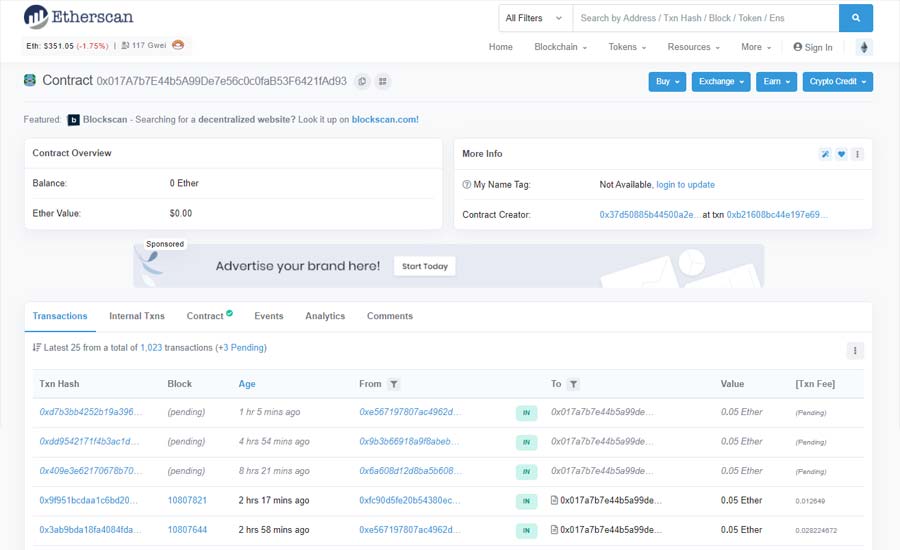This screenshot has height=550, width=900.
Task: Click the 1,023 transactions total link
Action: pyautogui.click(x=151, y=347)
